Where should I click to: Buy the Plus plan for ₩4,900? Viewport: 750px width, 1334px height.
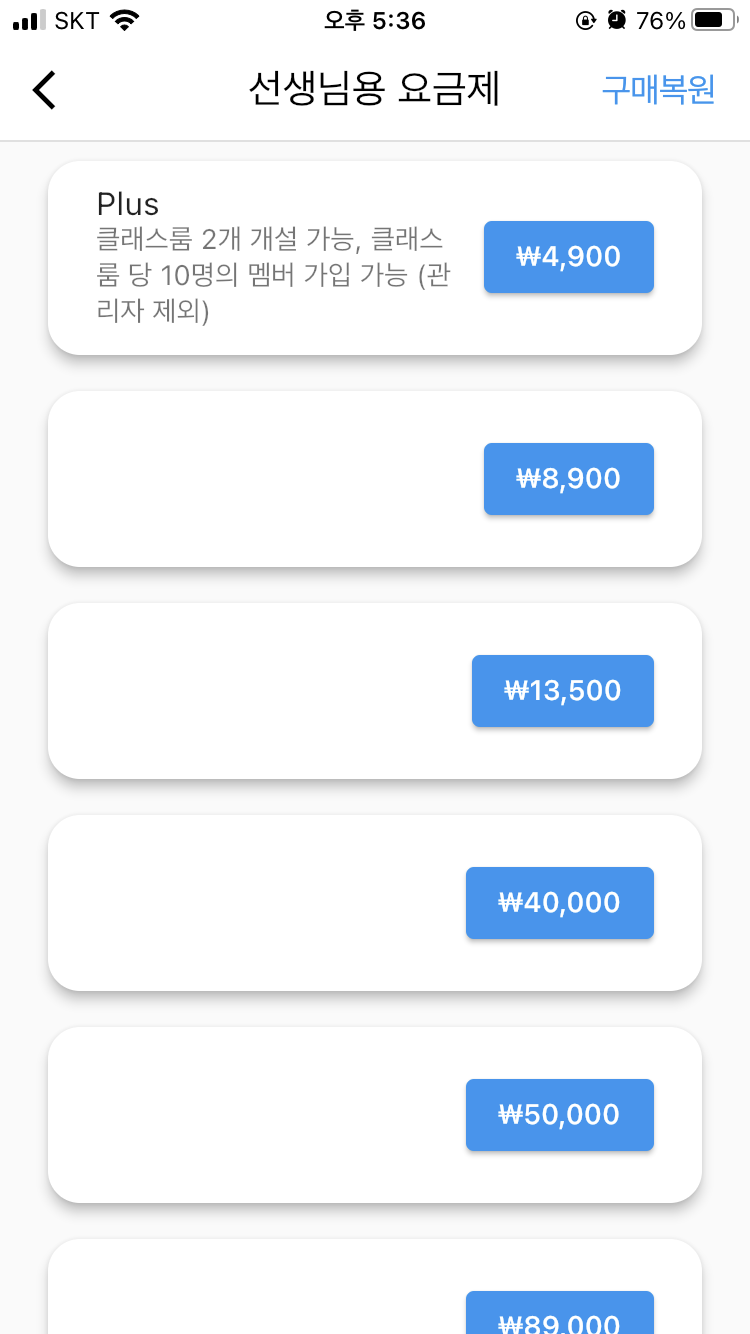click(x=569, y=257)
